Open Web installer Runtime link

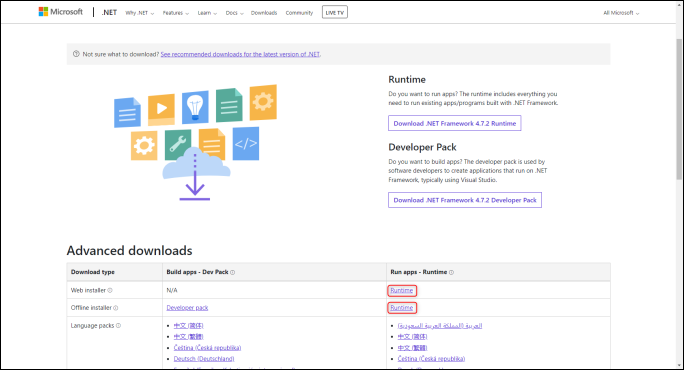click(402, 291)
